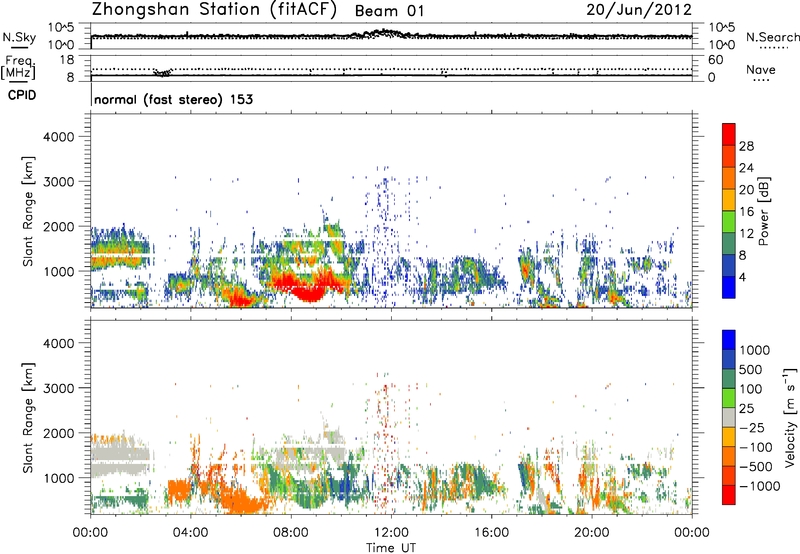Click the "18" tick on the frequency axis
The width and height of the screenshot is (800, 554).
tap(67, 60)
